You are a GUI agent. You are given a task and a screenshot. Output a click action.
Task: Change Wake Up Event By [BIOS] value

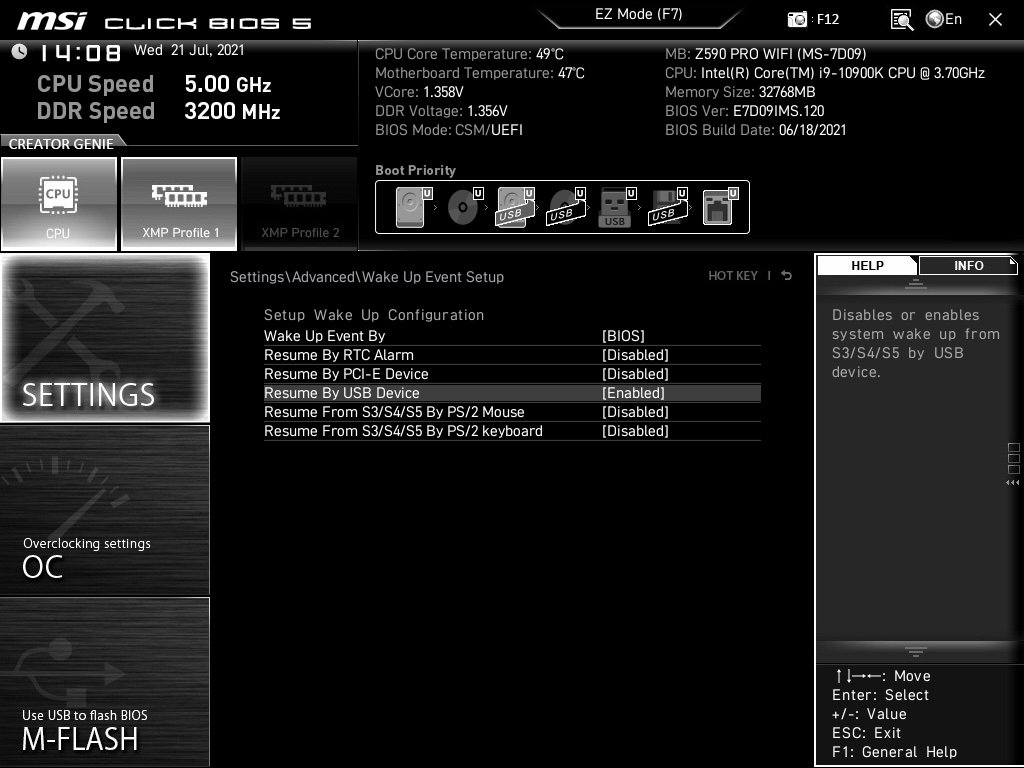pos(623,336)
